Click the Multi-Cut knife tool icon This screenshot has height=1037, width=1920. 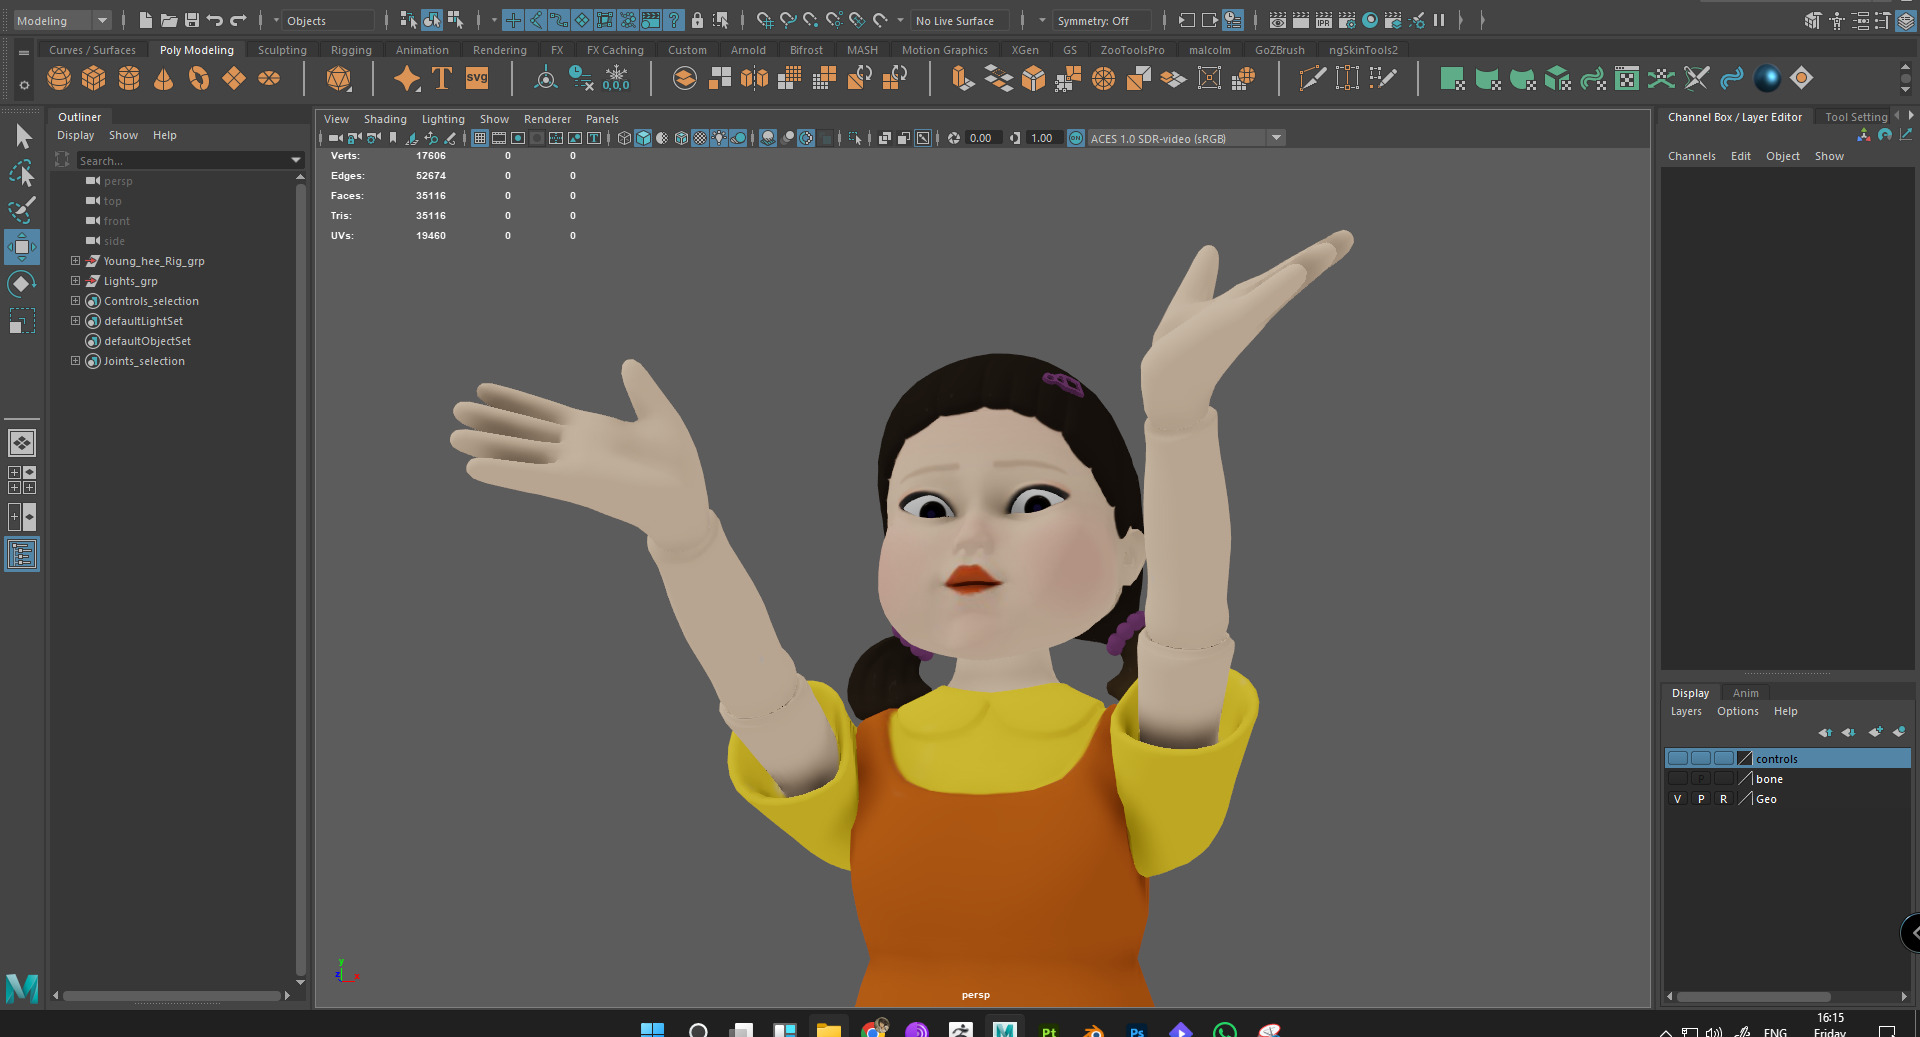(x=1312, y=78)
